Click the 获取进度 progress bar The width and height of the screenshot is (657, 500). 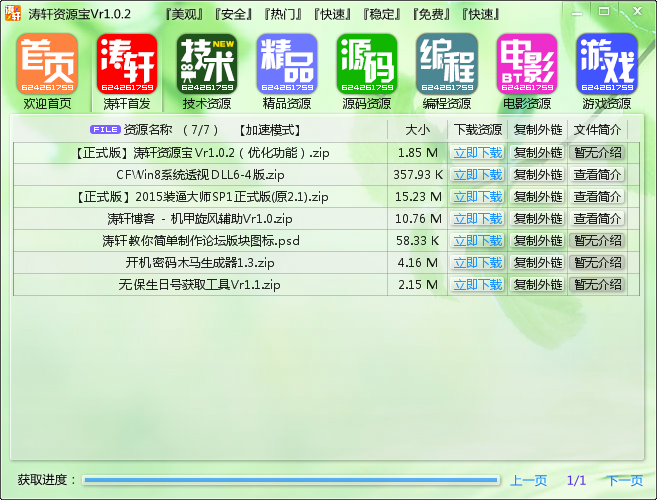291,480
